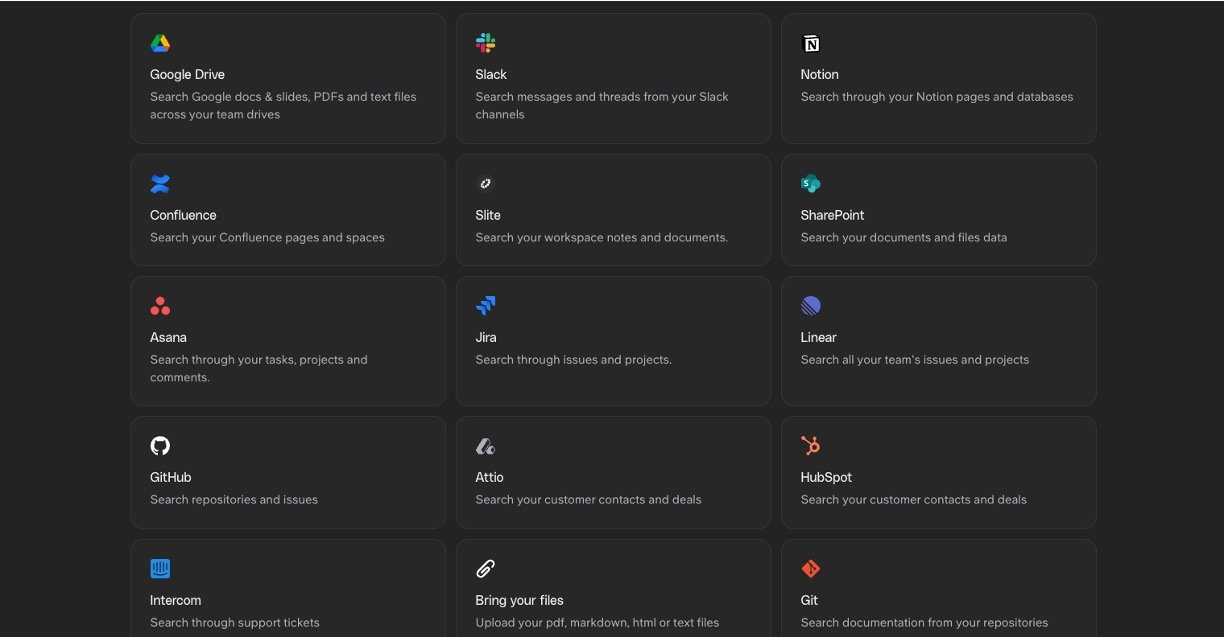Click the Slack logo icon

485,43
